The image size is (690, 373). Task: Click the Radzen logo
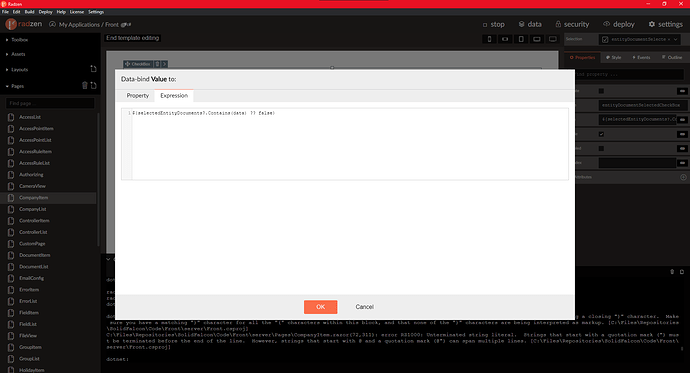point(24,24)
